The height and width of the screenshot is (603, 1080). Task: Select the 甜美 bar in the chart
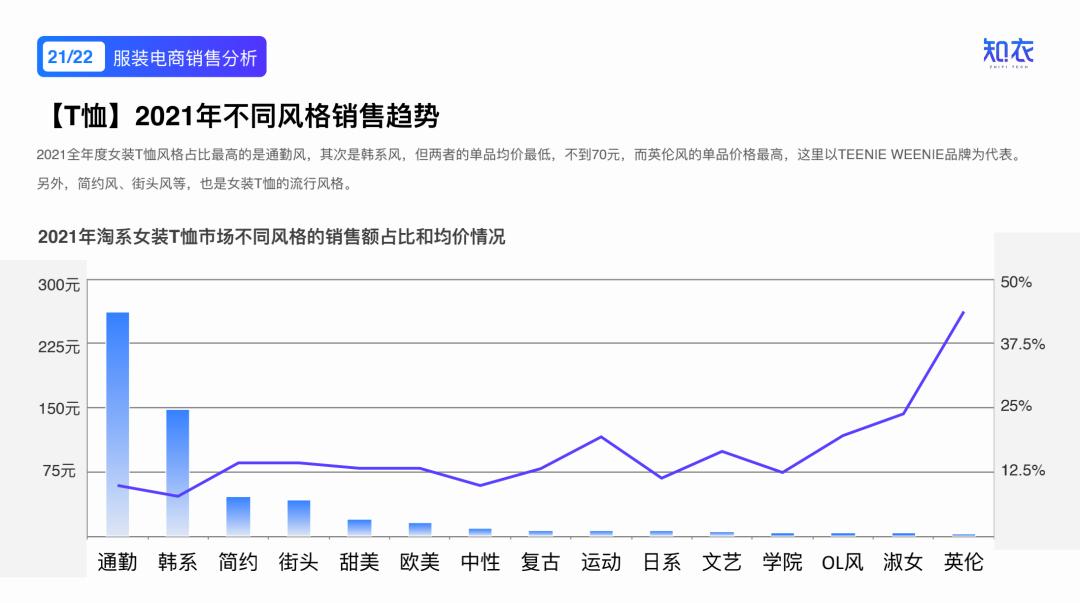coord(358,527)
